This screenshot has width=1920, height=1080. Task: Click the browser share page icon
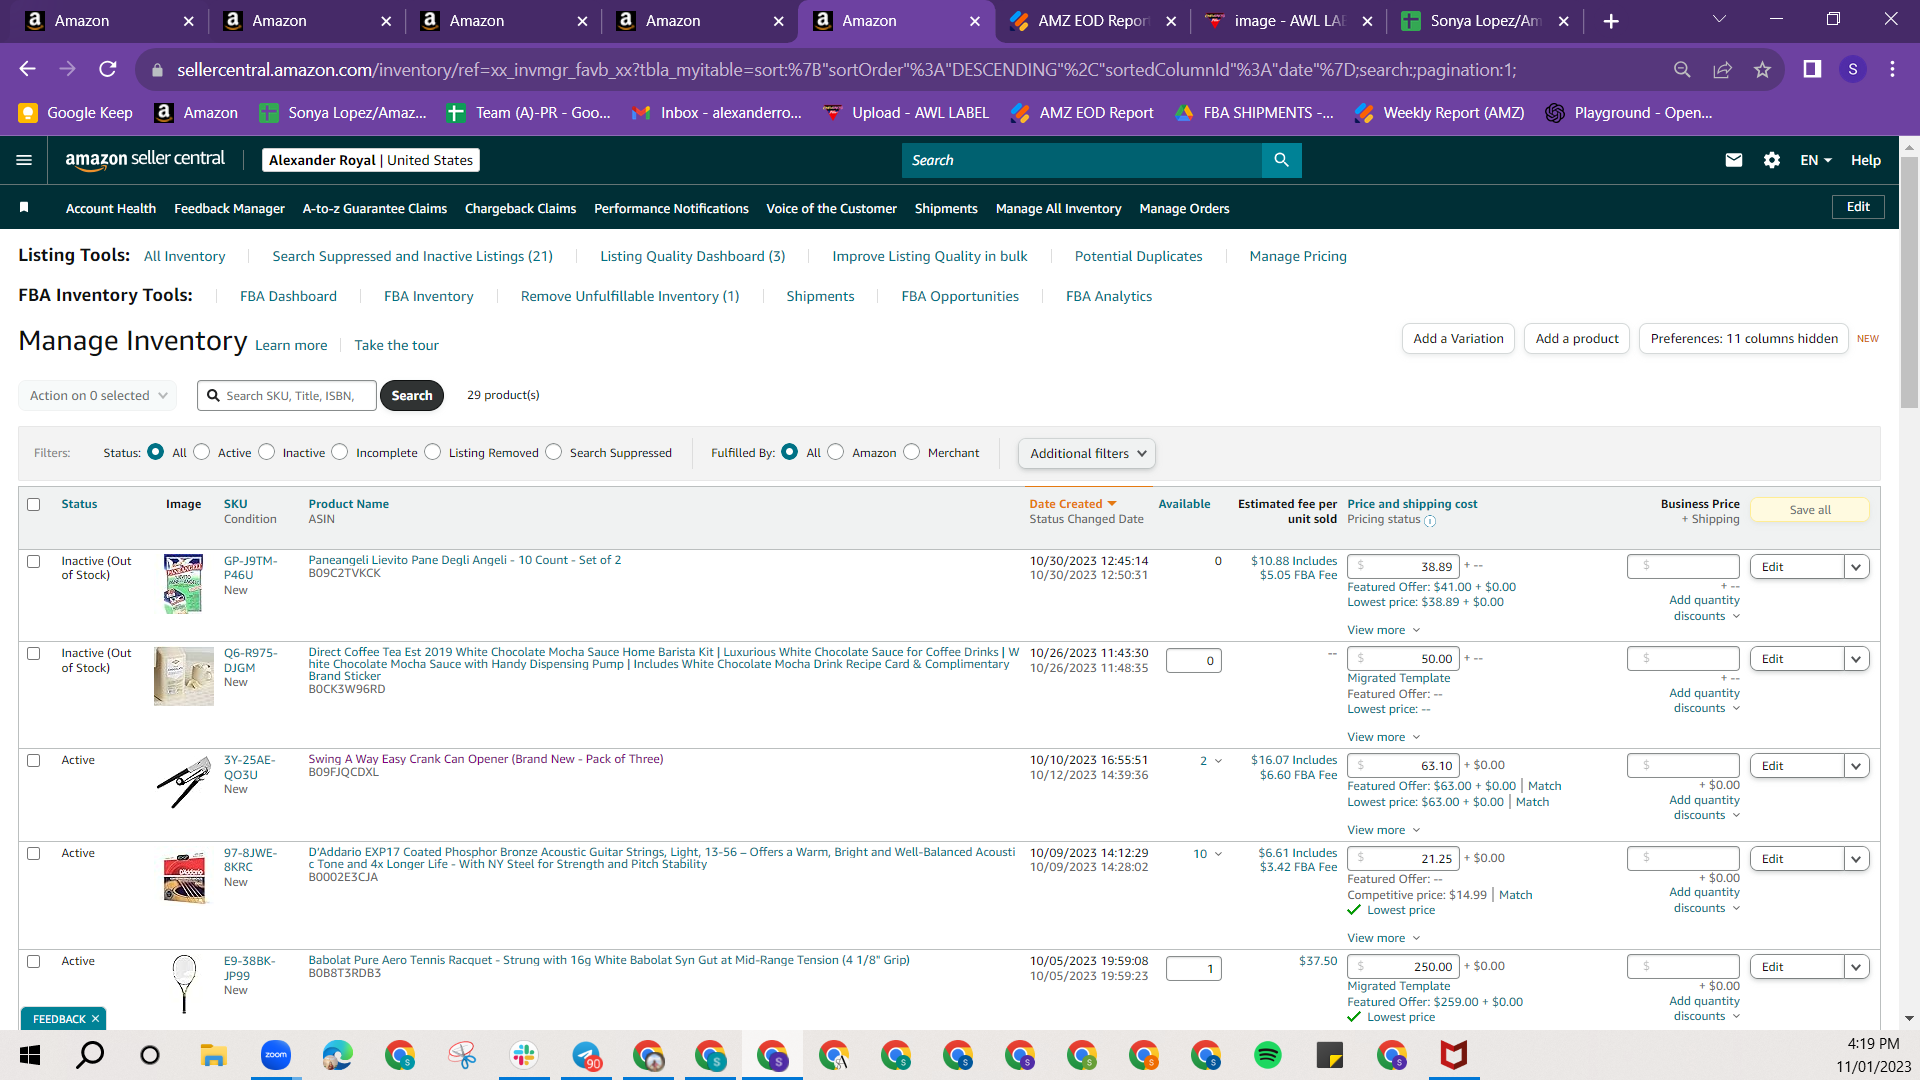click(x=1722, y=69)
